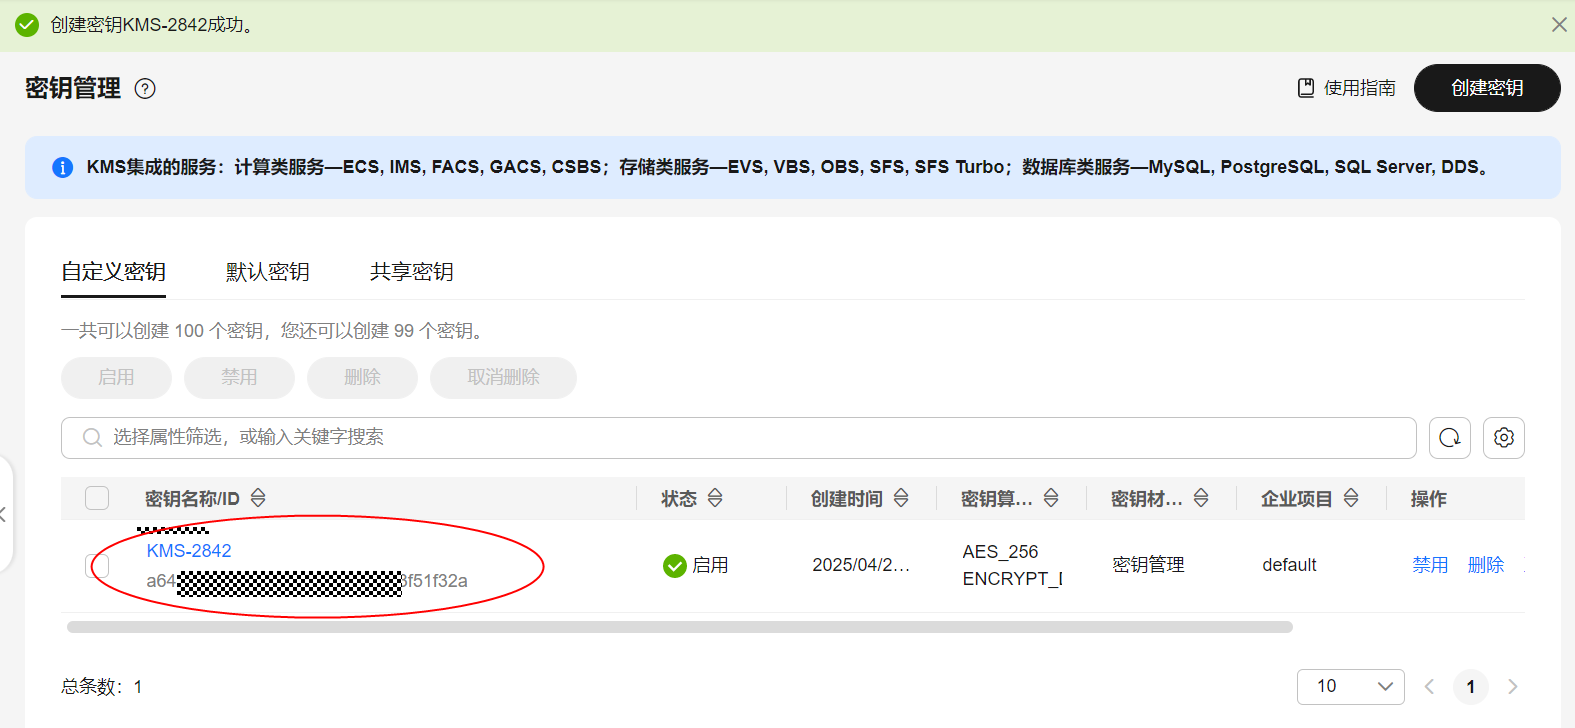Focus the key search filter field

pyautogui.click(x=738, y=438)
